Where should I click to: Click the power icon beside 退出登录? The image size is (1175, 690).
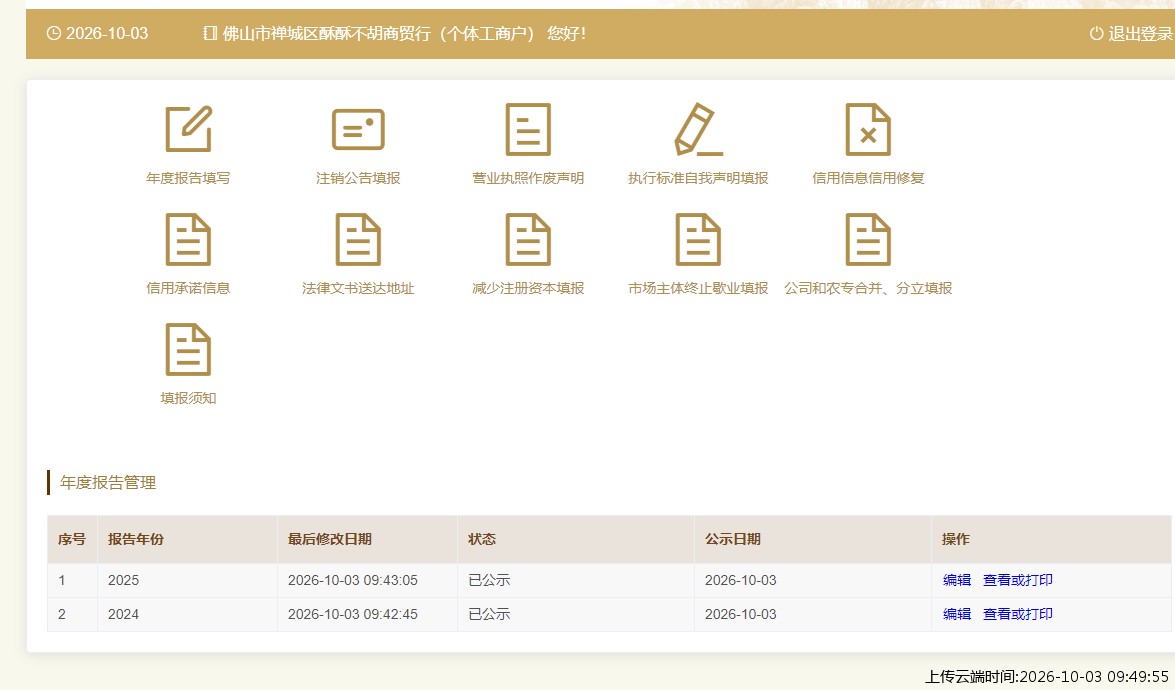(1096, 34)
